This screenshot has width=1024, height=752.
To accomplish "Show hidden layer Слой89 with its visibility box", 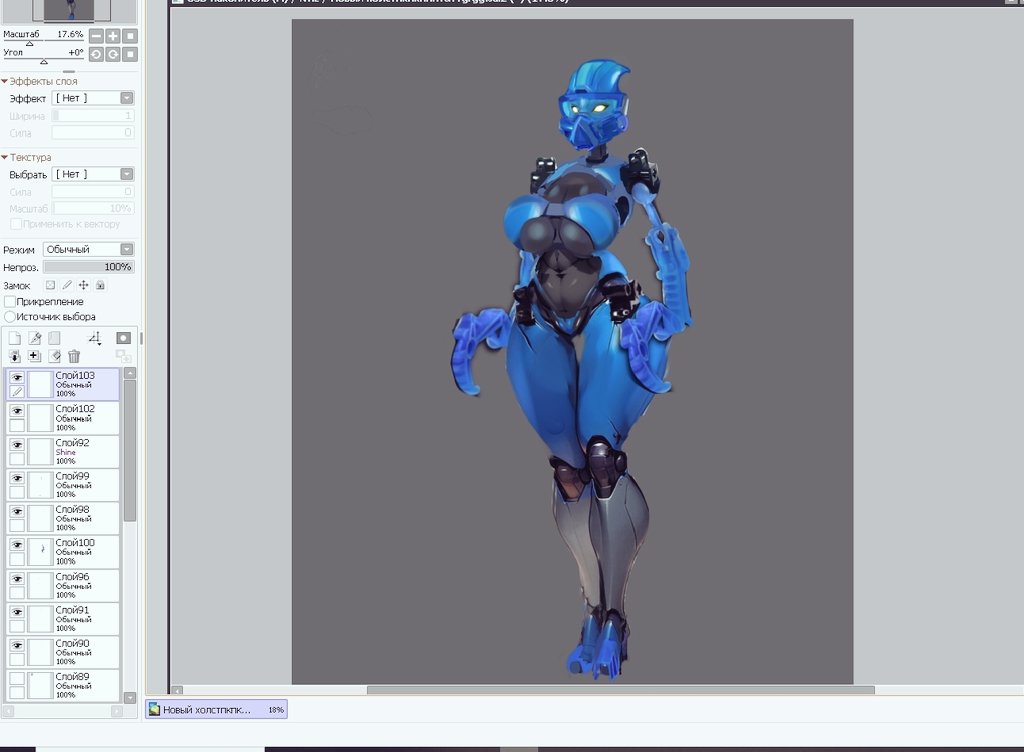I will [17, 679].
